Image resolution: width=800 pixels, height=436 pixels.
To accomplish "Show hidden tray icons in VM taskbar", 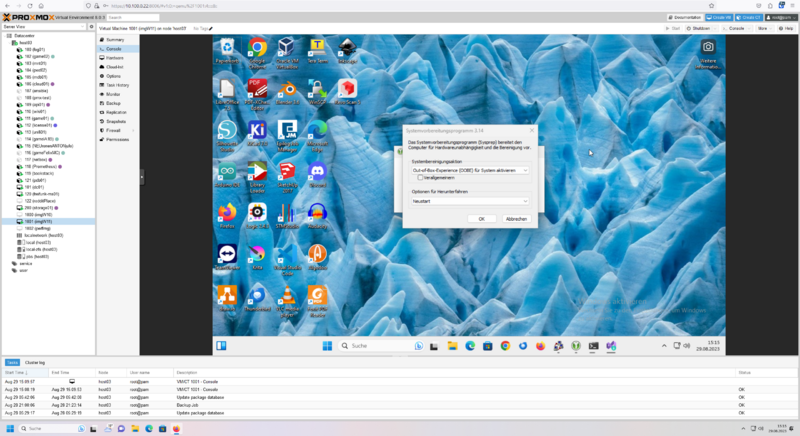I will (x=664, y=346).
